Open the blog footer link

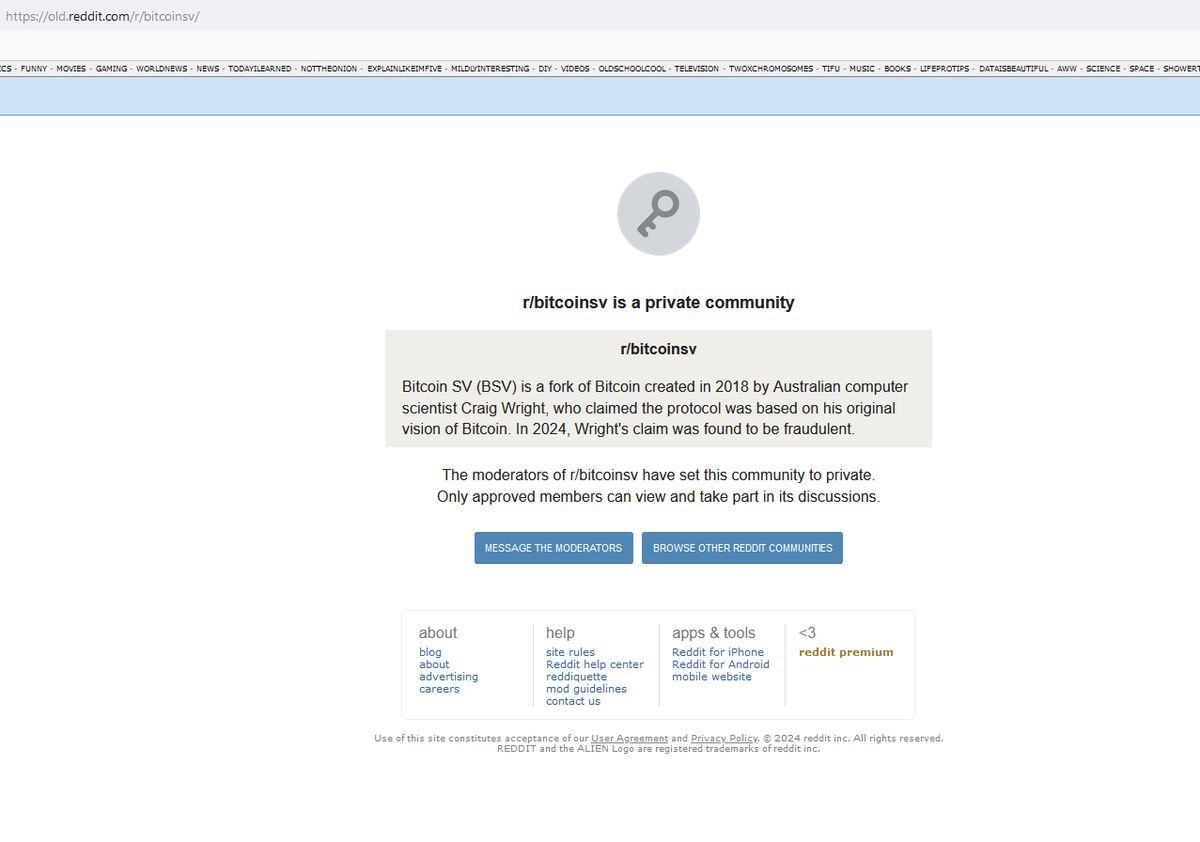(x=430, y=652)
